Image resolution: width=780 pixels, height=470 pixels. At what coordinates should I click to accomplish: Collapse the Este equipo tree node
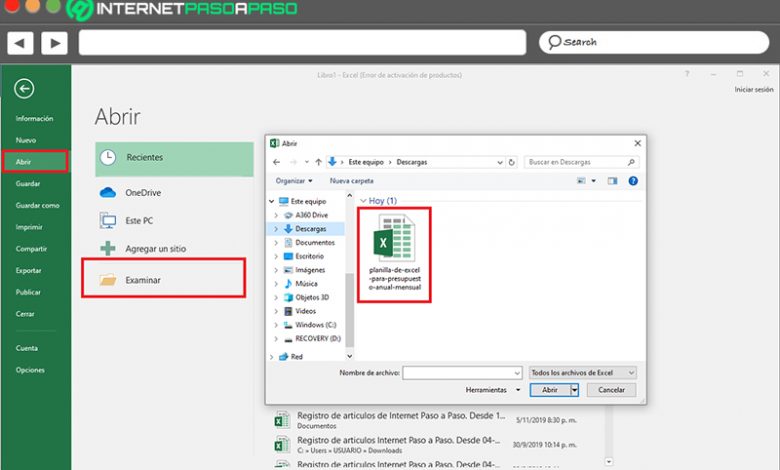[272, 201]
